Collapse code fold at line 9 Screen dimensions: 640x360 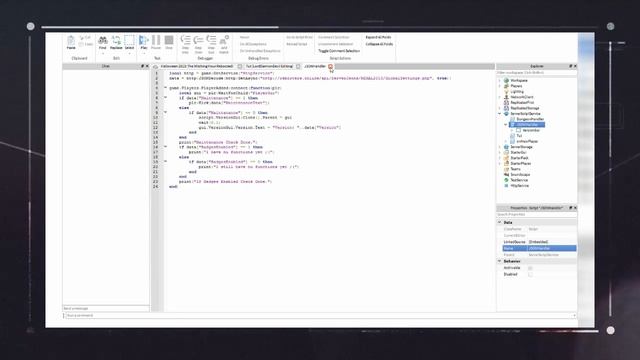point(165,112)
